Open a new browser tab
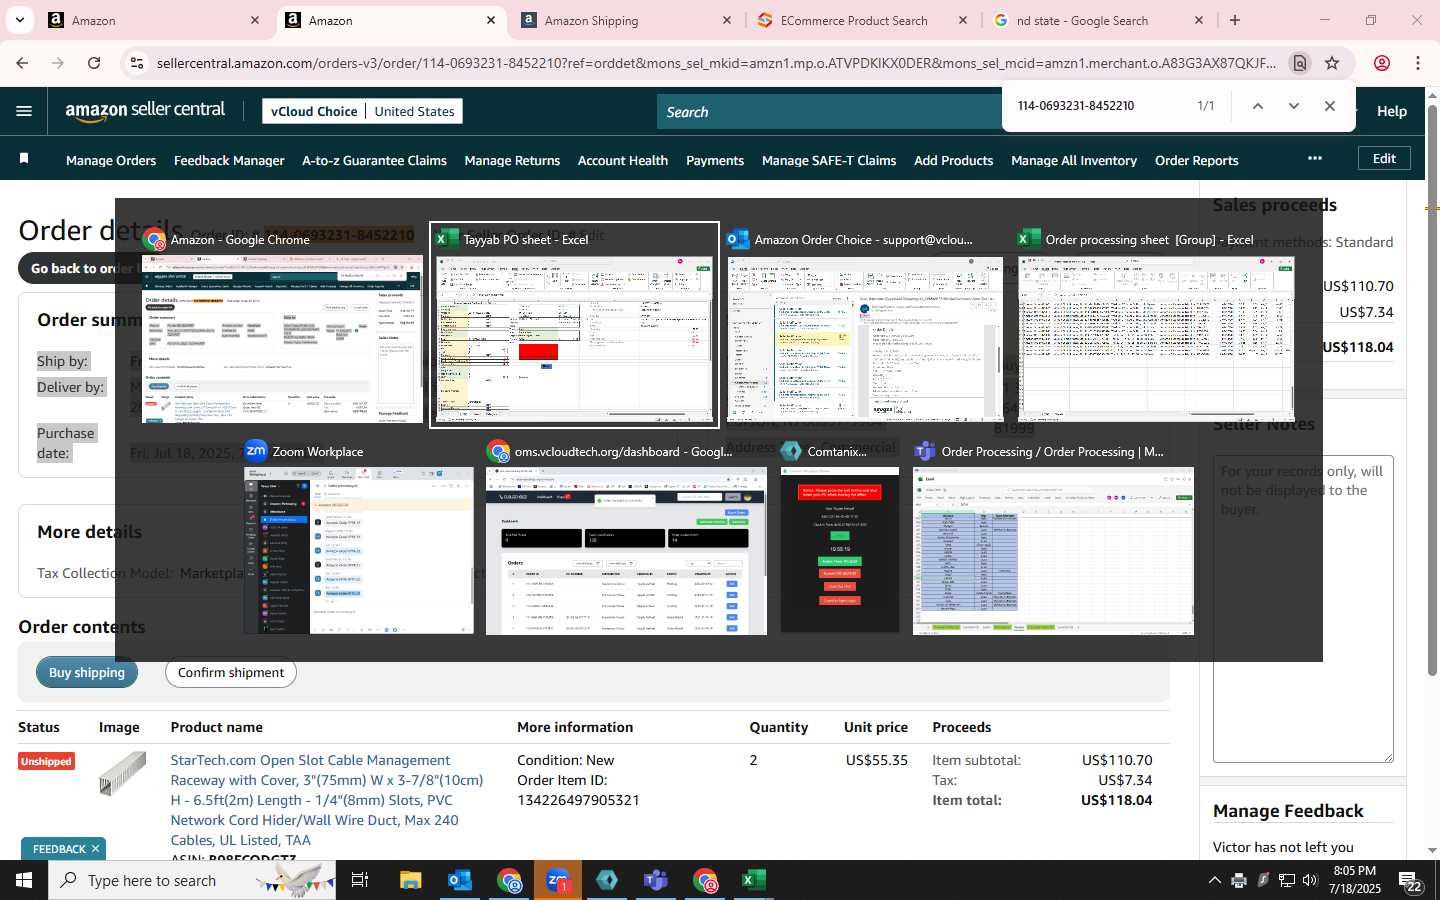The image size is (1440, 900). tap(1235, 20)
